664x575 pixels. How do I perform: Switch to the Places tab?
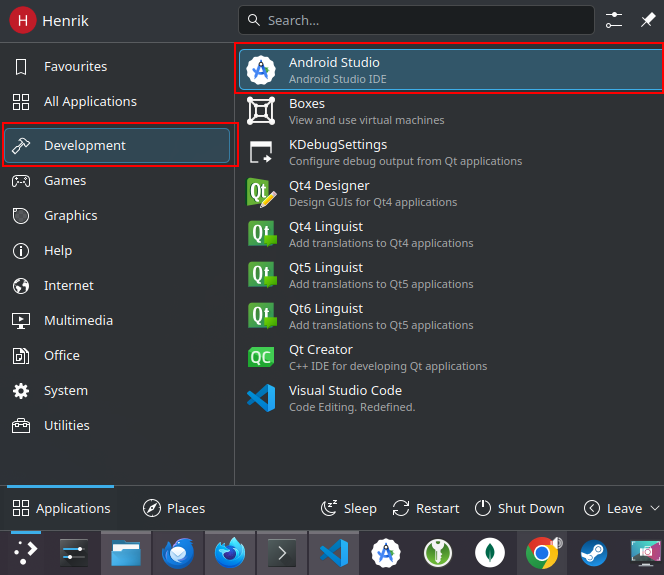[174, 508]
